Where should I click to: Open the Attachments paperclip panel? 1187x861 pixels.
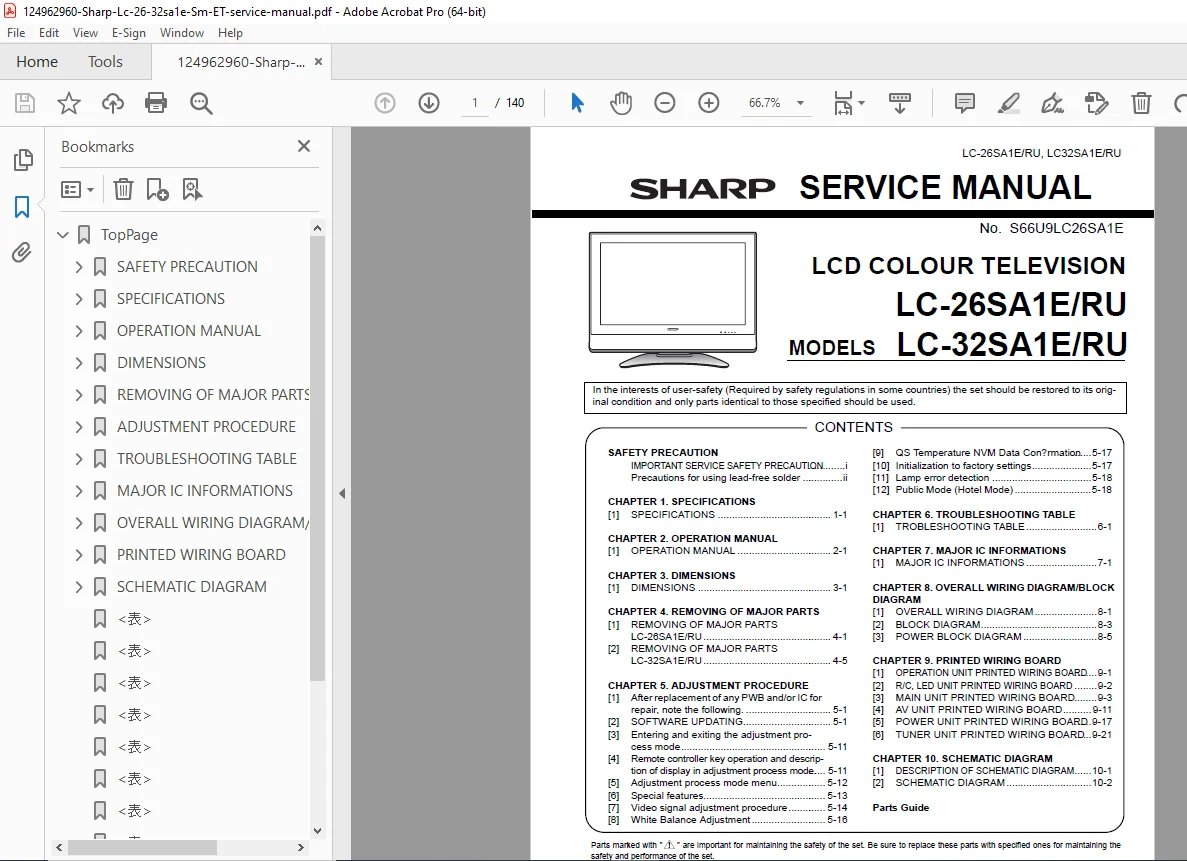click(x=22, y=252)
